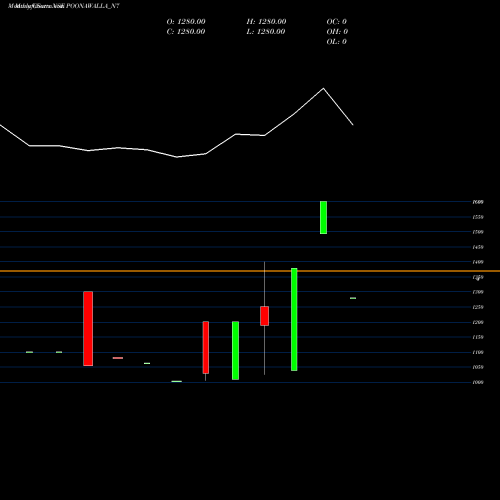The width and height of the screenshot is (500, 500).
Task: Click the orange horizontal price line
Action: 250,271
